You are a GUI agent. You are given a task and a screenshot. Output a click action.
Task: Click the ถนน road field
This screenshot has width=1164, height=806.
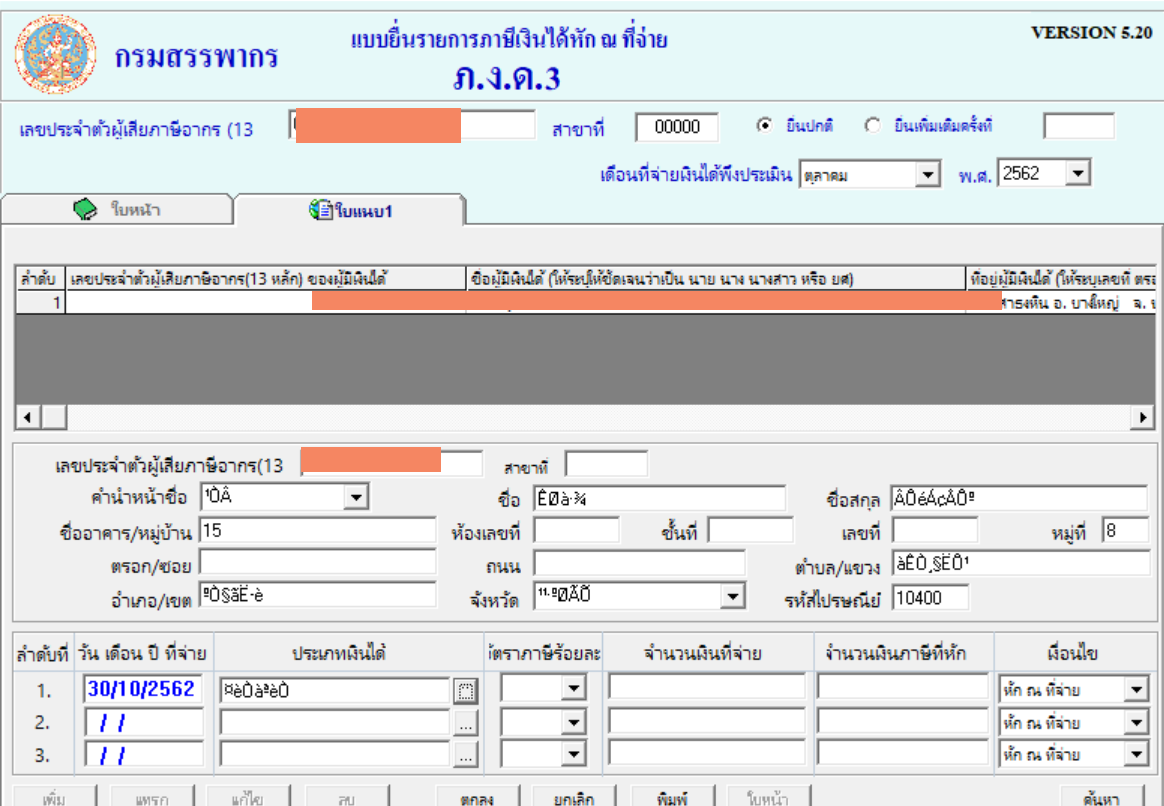[639, 563]
